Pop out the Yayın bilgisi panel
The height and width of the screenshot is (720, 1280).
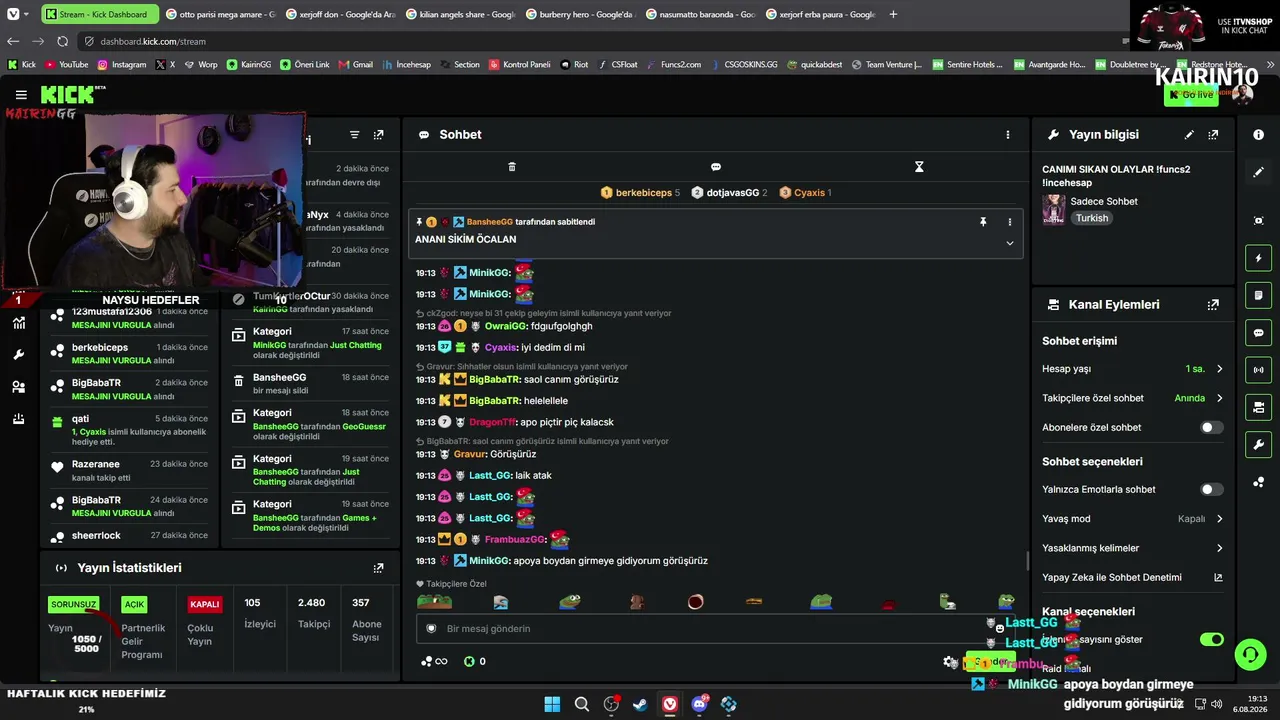click(x=1213, y=135)
